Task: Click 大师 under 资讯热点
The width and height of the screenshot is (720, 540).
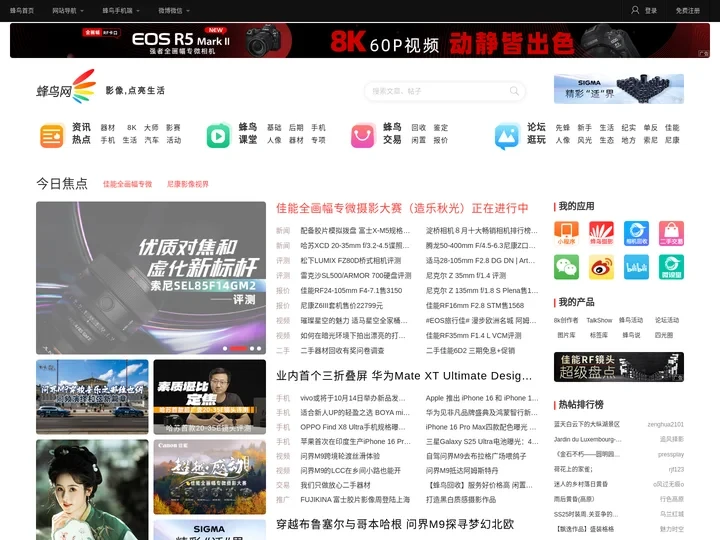Action: pos(151,128)
